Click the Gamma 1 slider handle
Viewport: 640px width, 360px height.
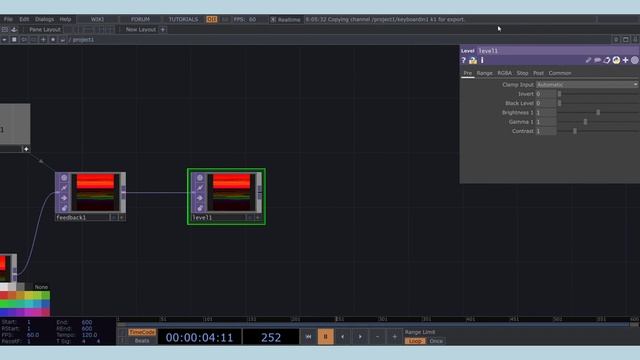point(585,122)
